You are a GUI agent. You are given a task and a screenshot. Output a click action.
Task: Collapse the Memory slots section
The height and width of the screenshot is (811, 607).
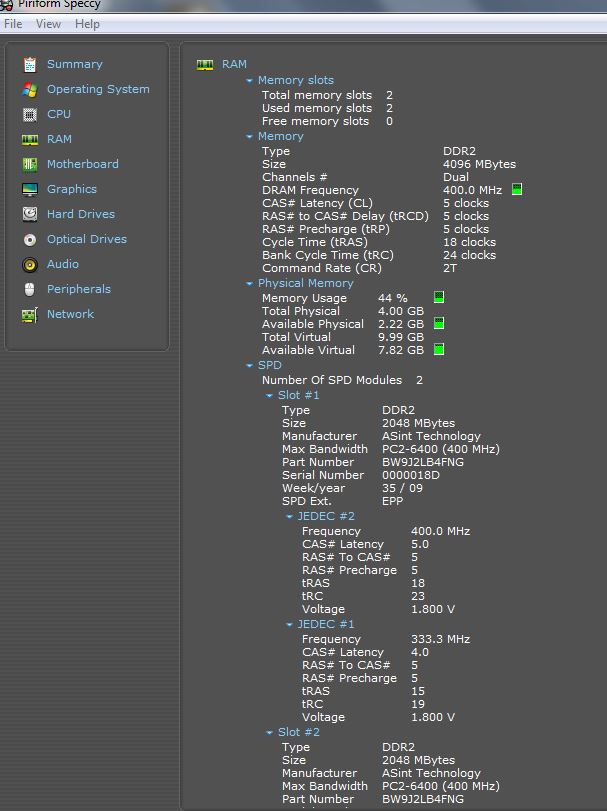tap(249, 81)
